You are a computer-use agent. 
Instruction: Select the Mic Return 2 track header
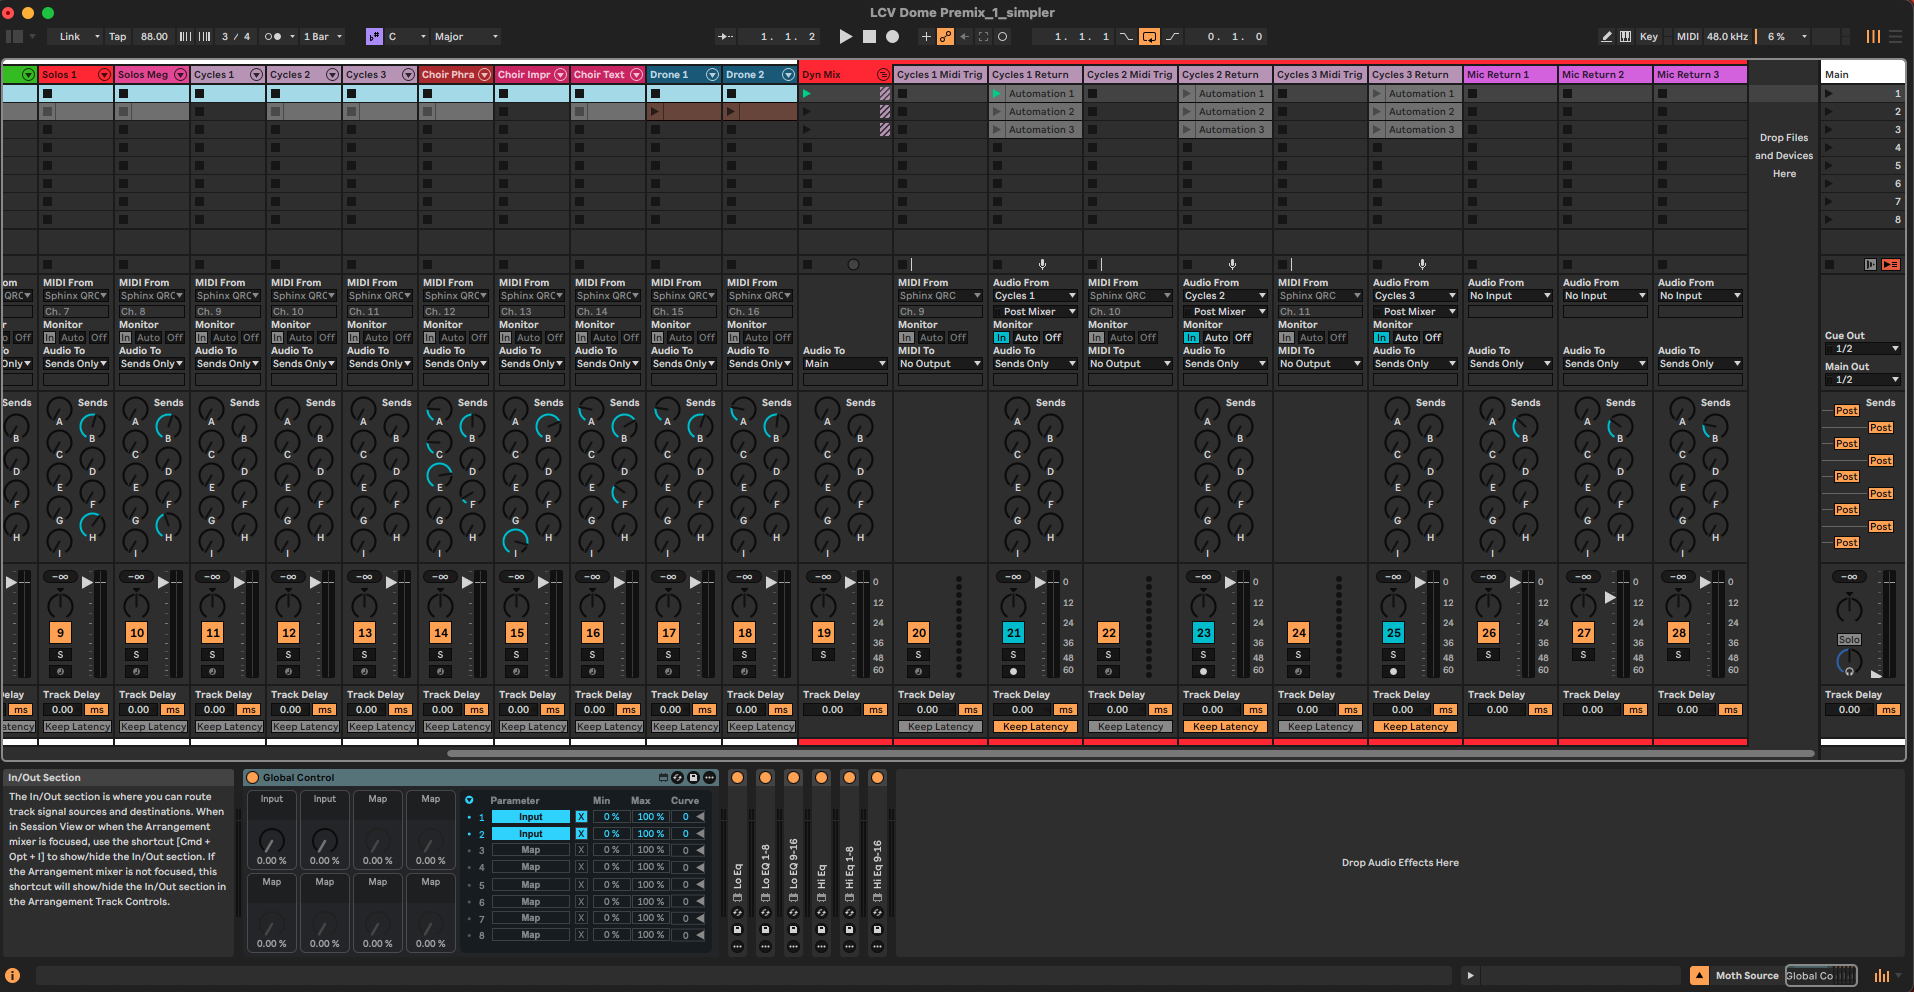coord(1605,75)
